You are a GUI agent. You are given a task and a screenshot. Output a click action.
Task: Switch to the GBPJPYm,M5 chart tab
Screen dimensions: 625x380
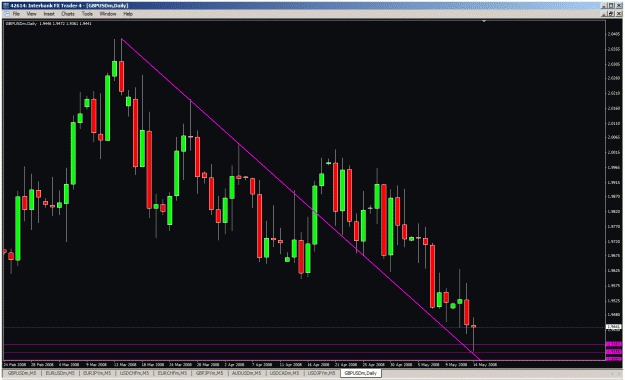coord(210,373)
